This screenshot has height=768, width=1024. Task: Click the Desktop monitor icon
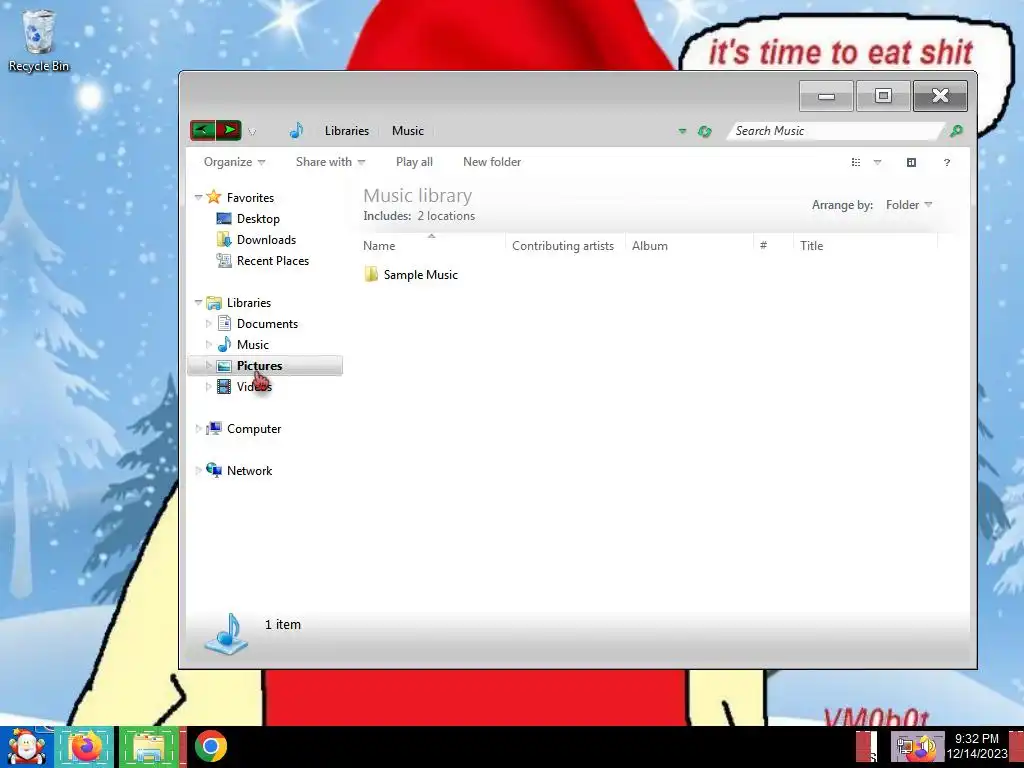click(x=223, y=219)
